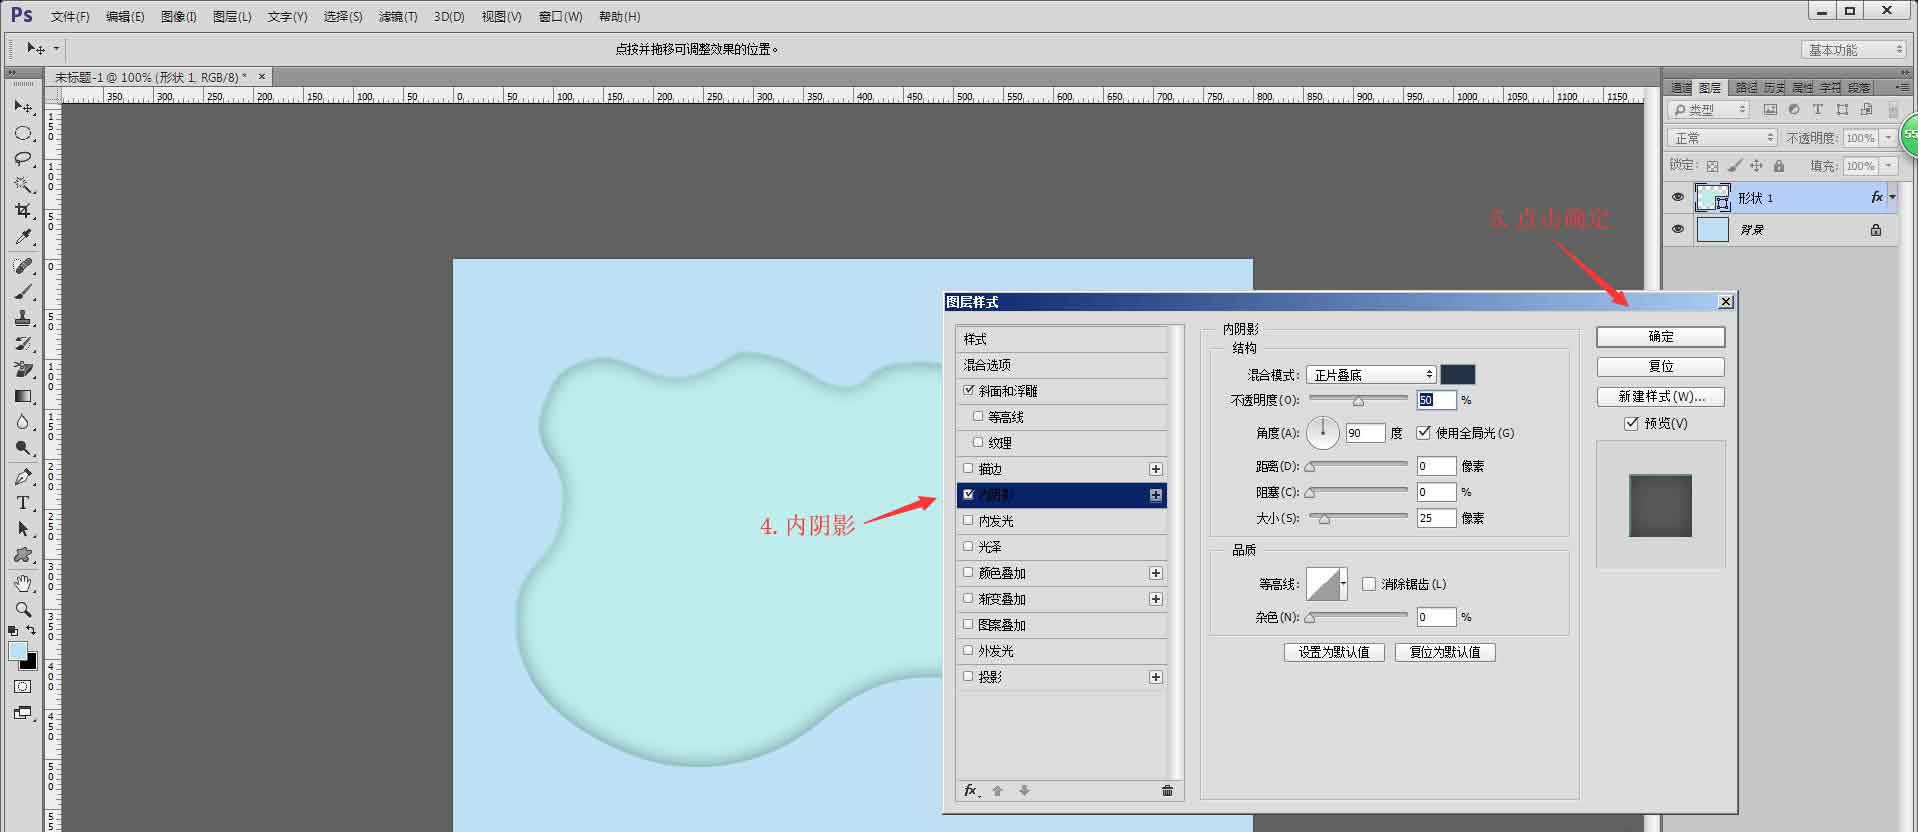Open the 窗口(W) menu
Viewport: 1918px width, 832px height.
[x=560, y=17]
